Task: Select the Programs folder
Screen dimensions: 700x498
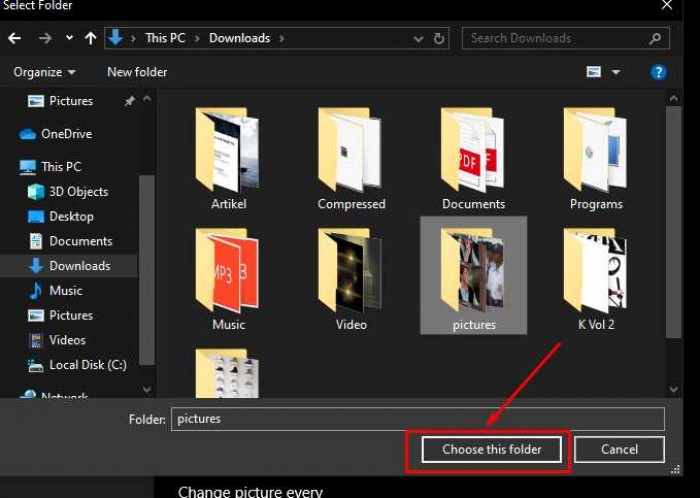Action: point(596,158)
